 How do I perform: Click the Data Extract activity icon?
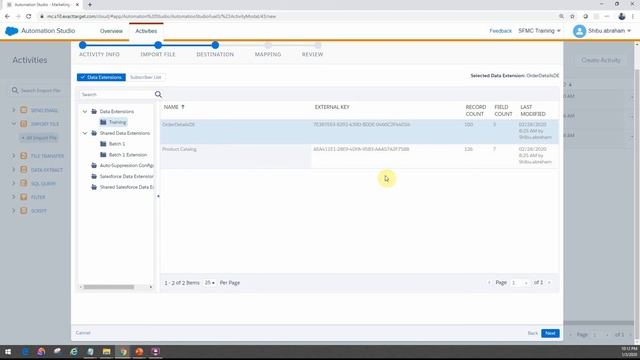(x=24, y=170)
